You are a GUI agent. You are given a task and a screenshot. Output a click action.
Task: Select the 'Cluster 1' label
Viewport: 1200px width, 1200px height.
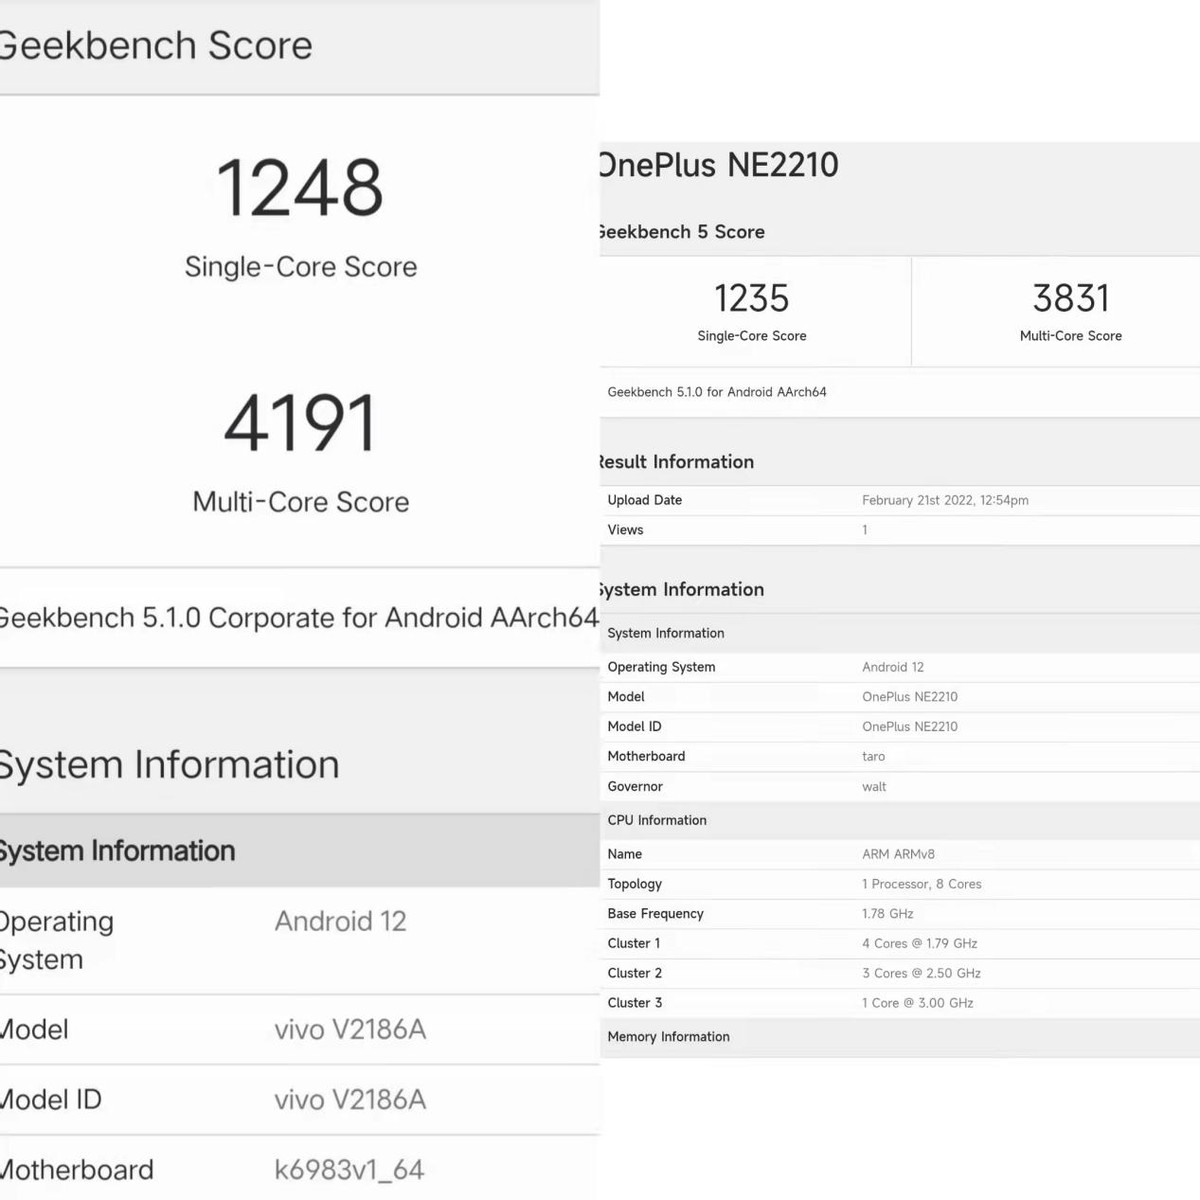tap(634, 943)
